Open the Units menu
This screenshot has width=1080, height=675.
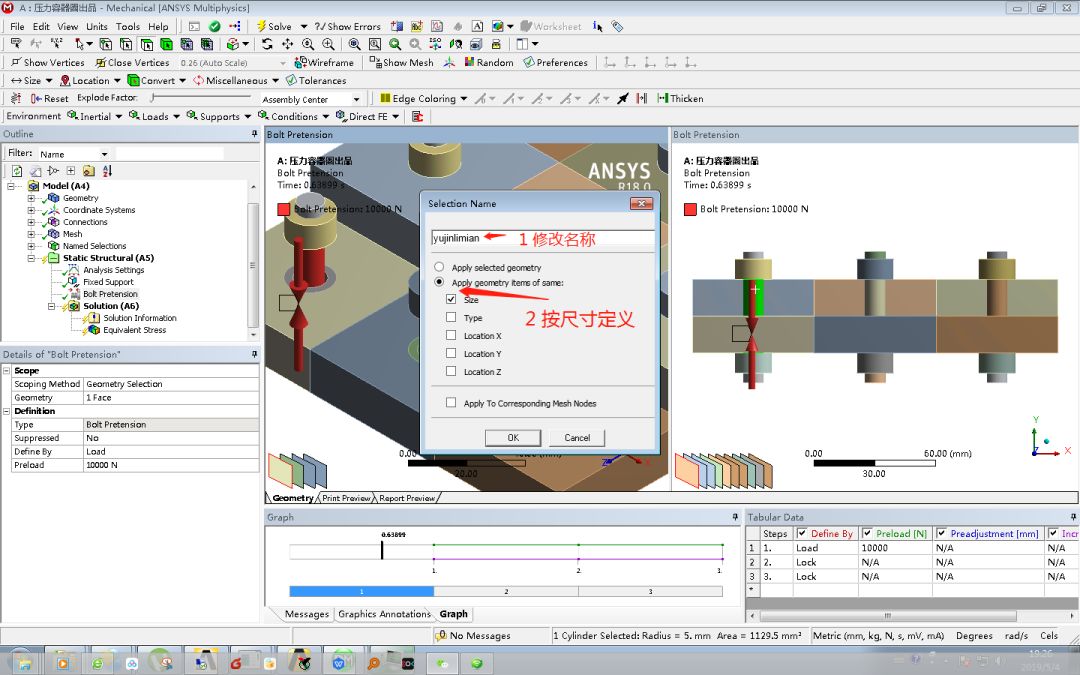pyautogui.click(x=96, y=26)
